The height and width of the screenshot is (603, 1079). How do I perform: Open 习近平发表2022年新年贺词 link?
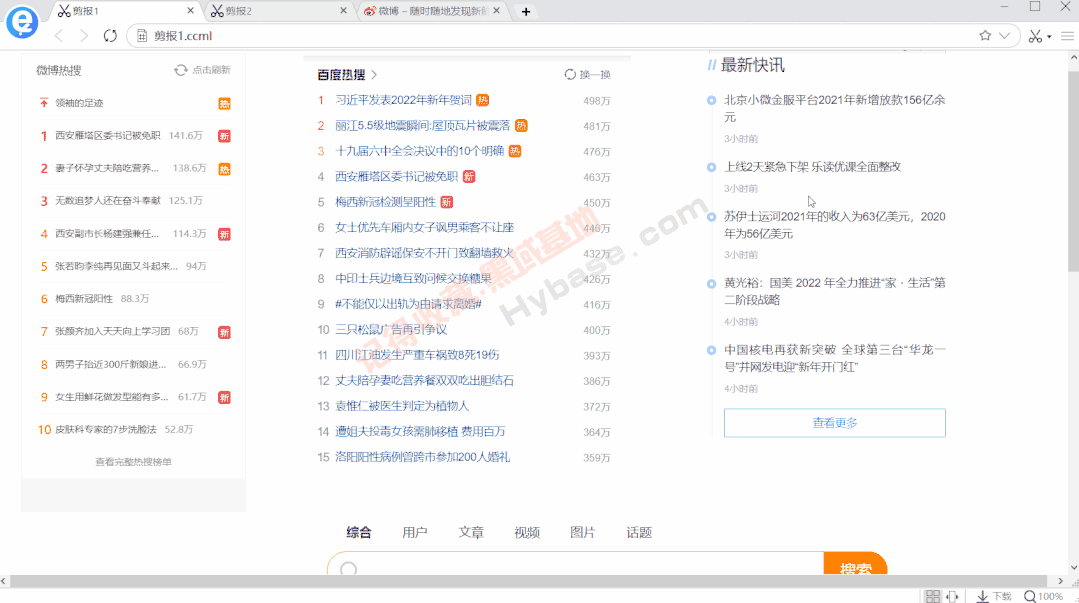(x=403, y=100)
